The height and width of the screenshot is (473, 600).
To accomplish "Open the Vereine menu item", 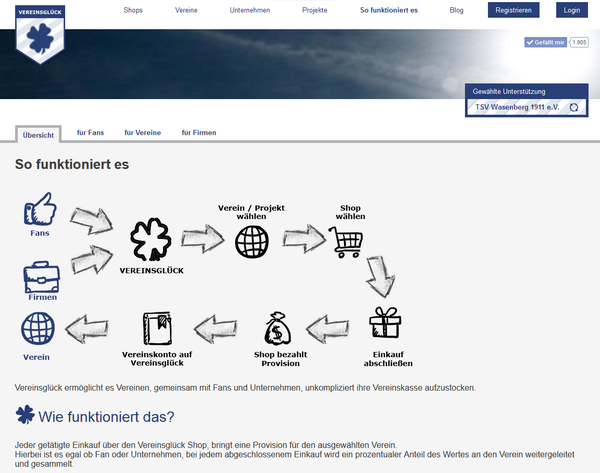I will click(186, 10).
